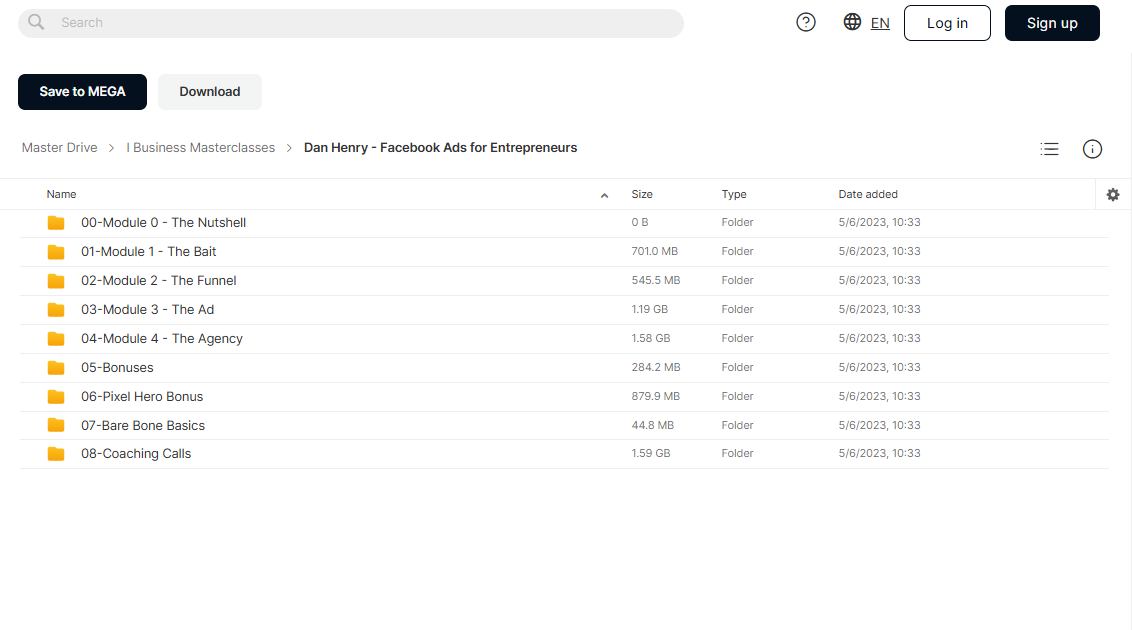Click the 1.19 GB size value

point(650,309)
